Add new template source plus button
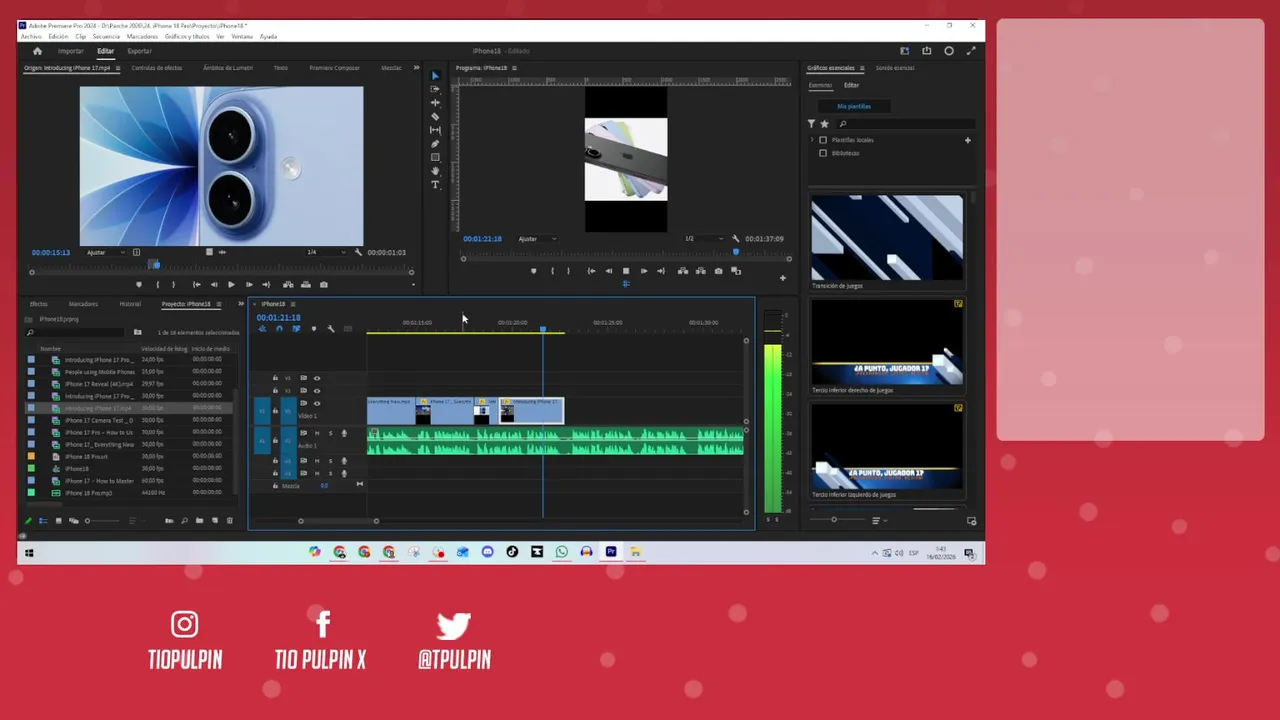The width and height of the screenshot is (1280, 720). pyautogui.click(x=967, y=140)
